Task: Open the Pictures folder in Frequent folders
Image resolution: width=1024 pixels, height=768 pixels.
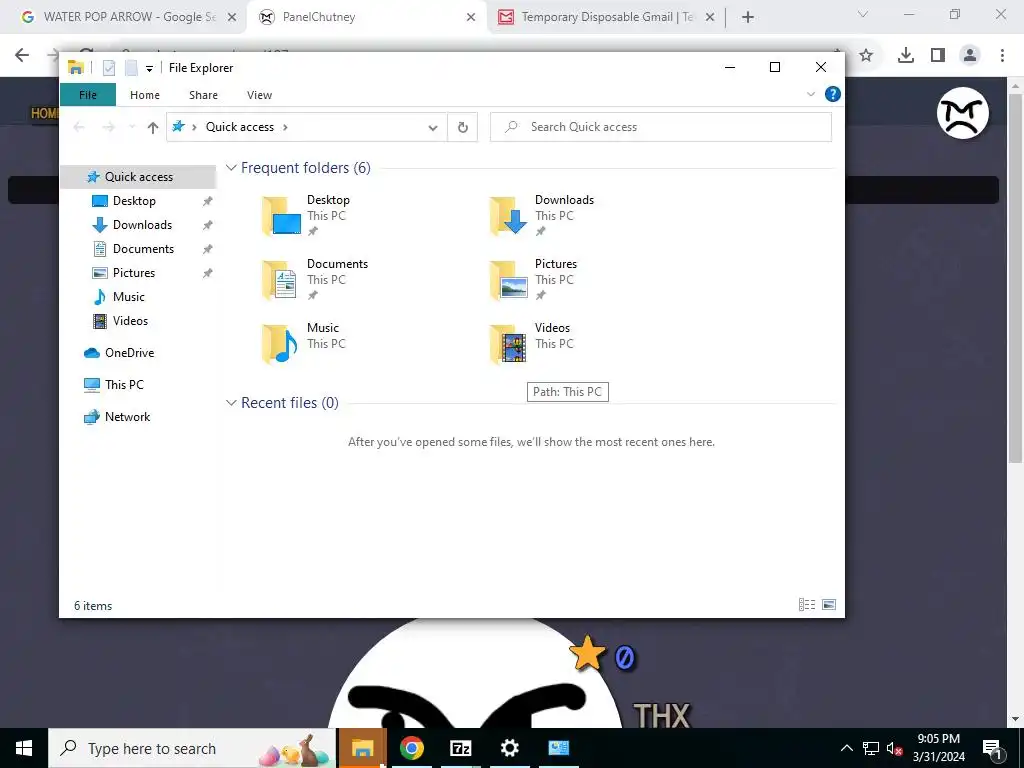Action: tap(534, 280)
